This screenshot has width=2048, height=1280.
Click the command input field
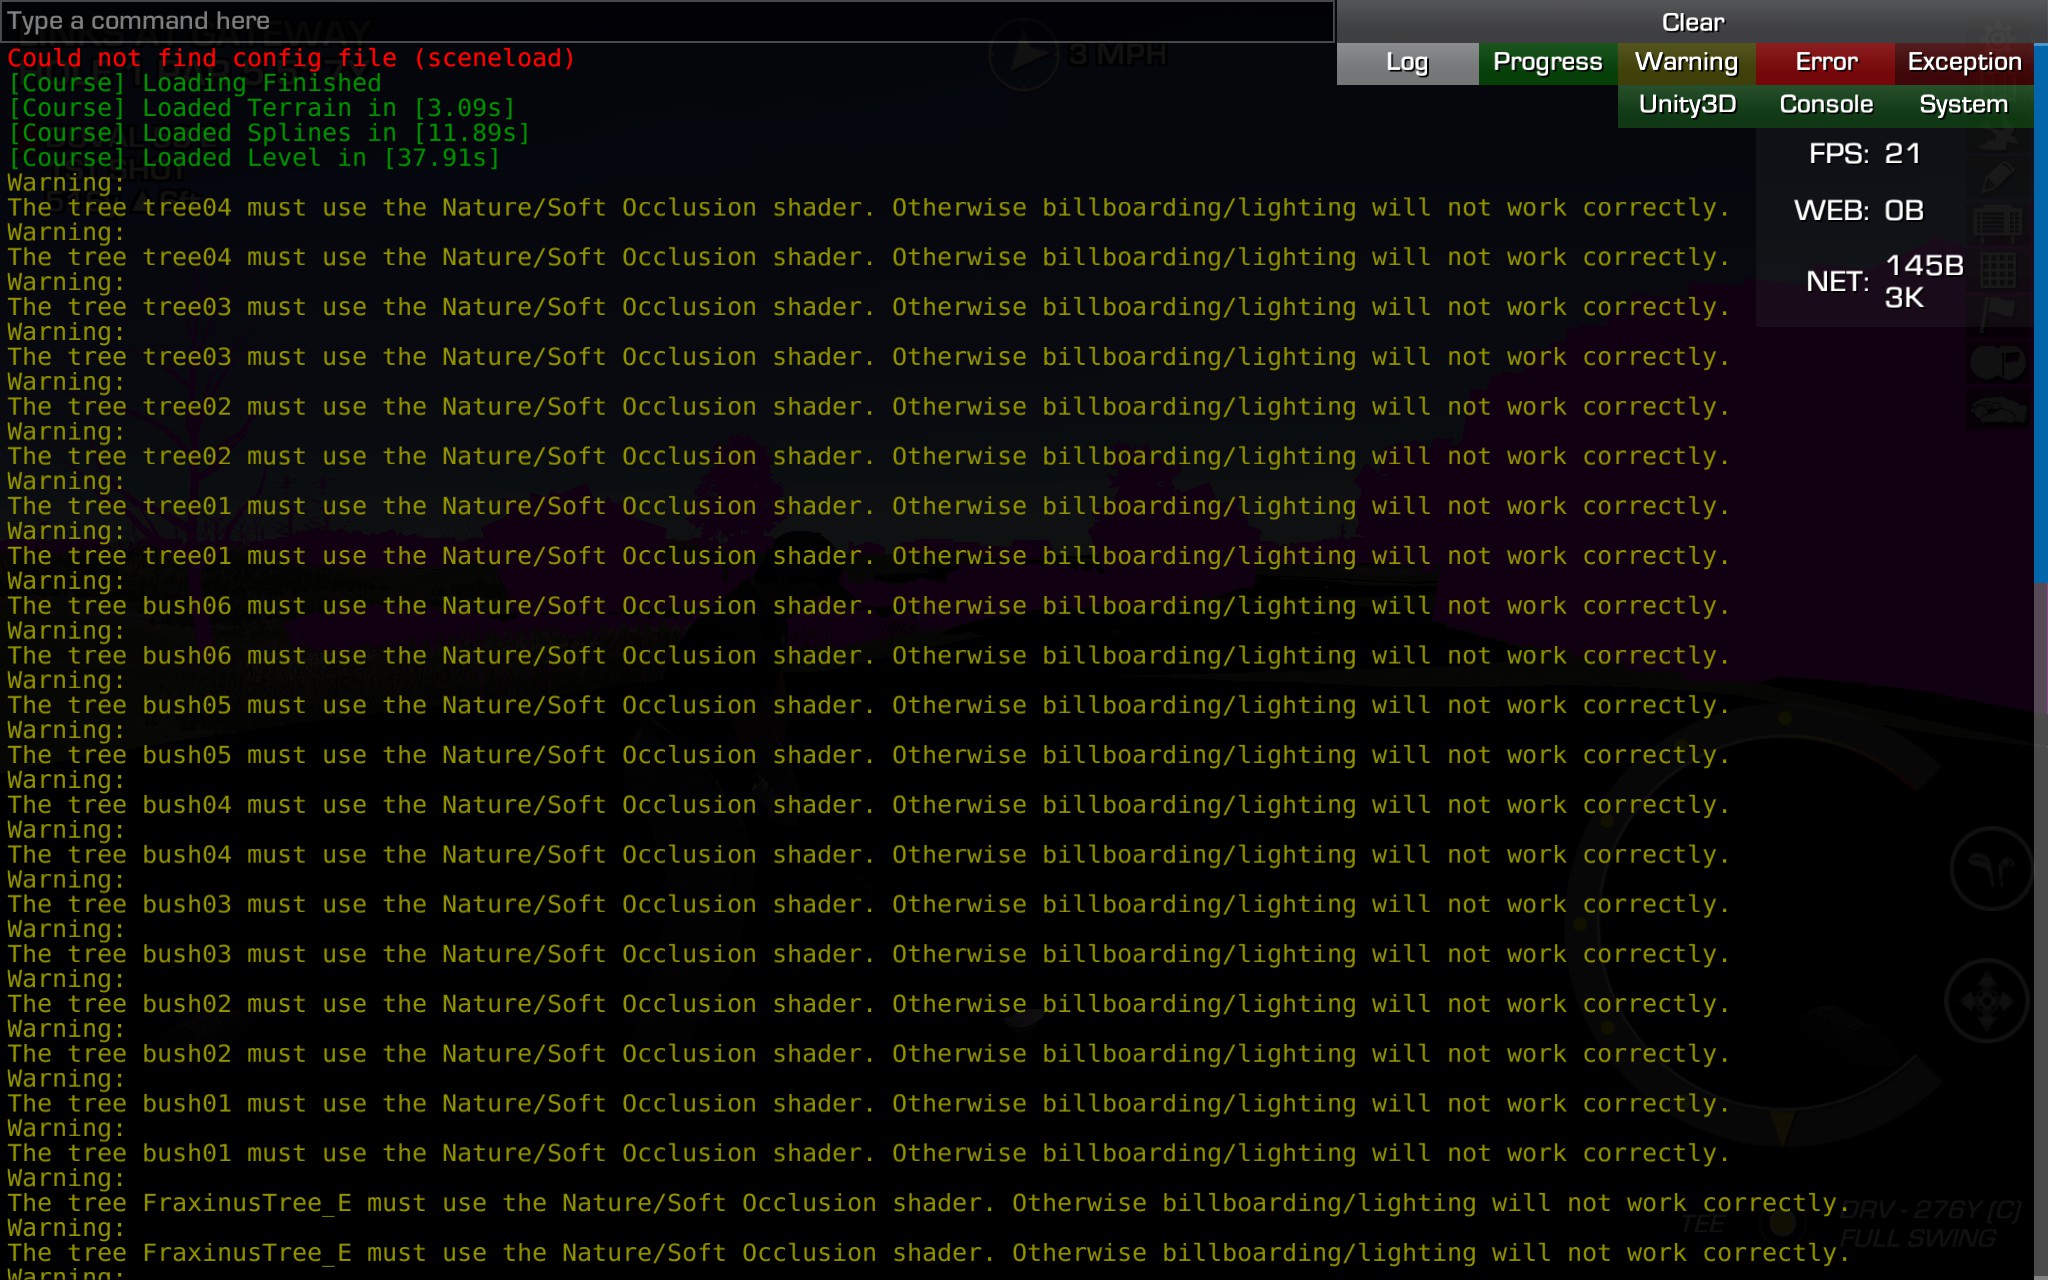click(667, 21)
